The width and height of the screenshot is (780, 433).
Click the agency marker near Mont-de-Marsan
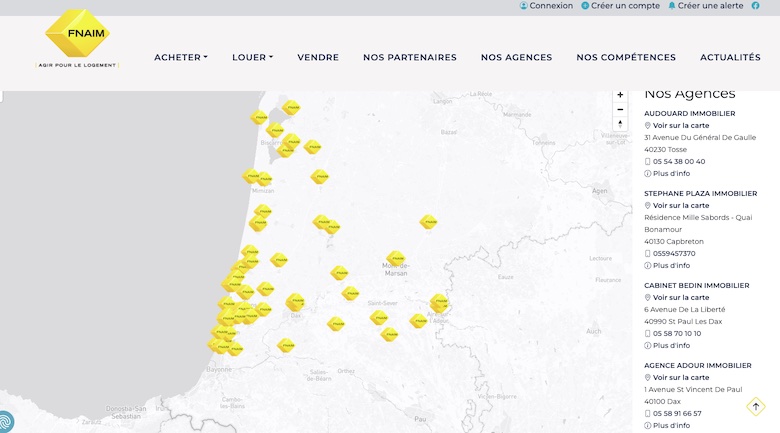click(396, 259)
